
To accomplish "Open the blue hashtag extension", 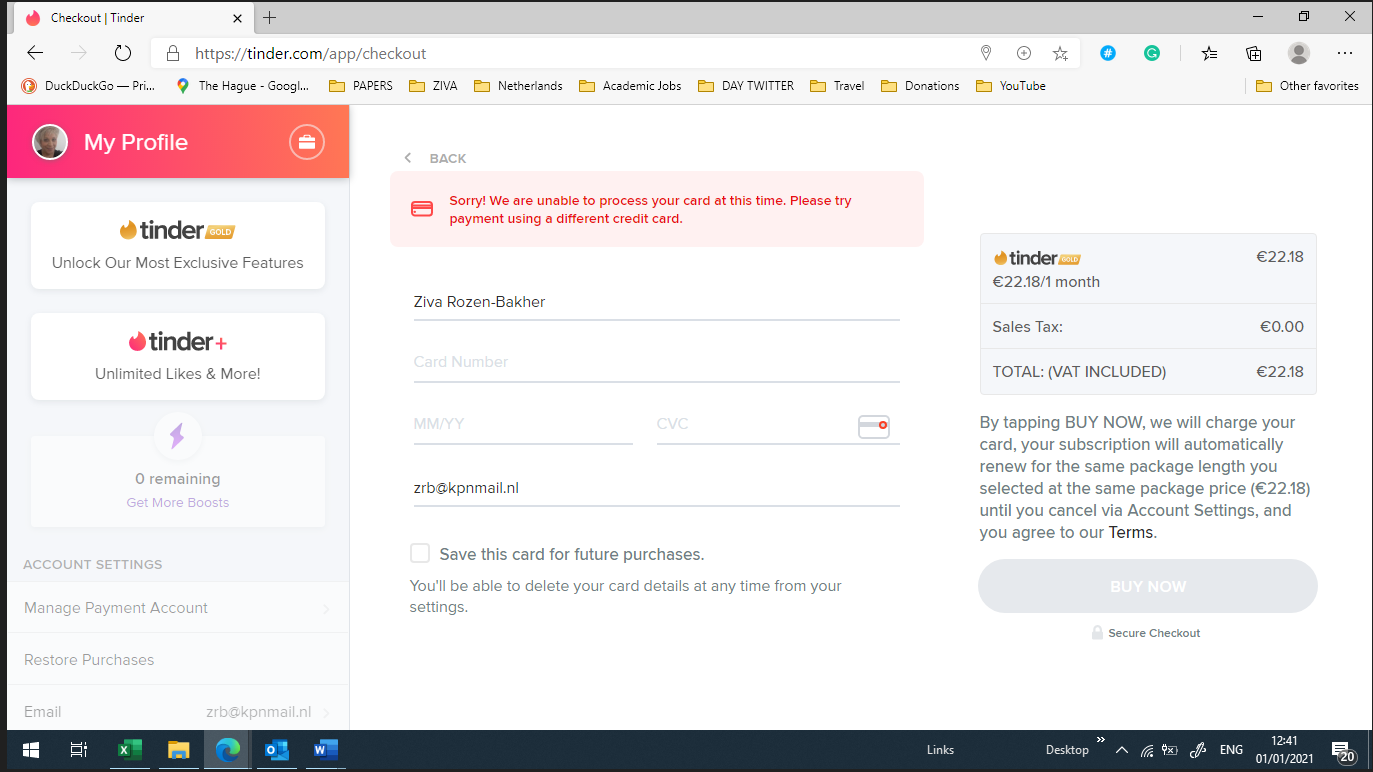I will point(1108,53).
